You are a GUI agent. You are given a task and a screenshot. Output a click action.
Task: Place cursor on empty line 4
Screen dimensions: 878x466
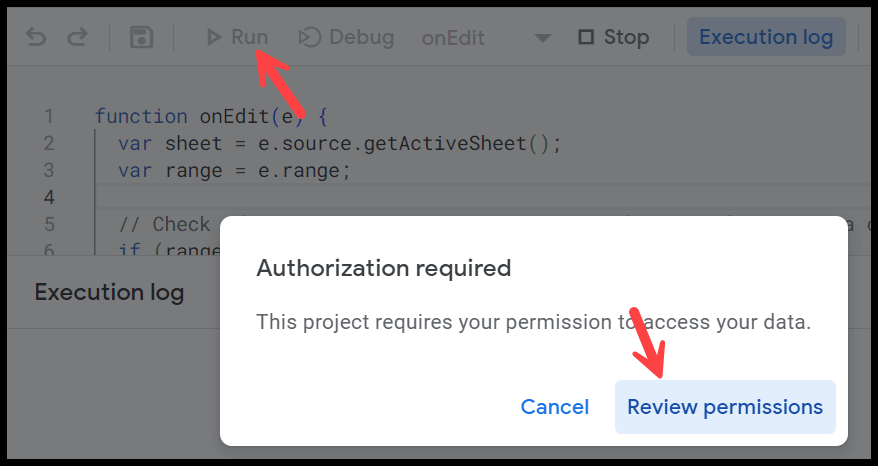482,197
